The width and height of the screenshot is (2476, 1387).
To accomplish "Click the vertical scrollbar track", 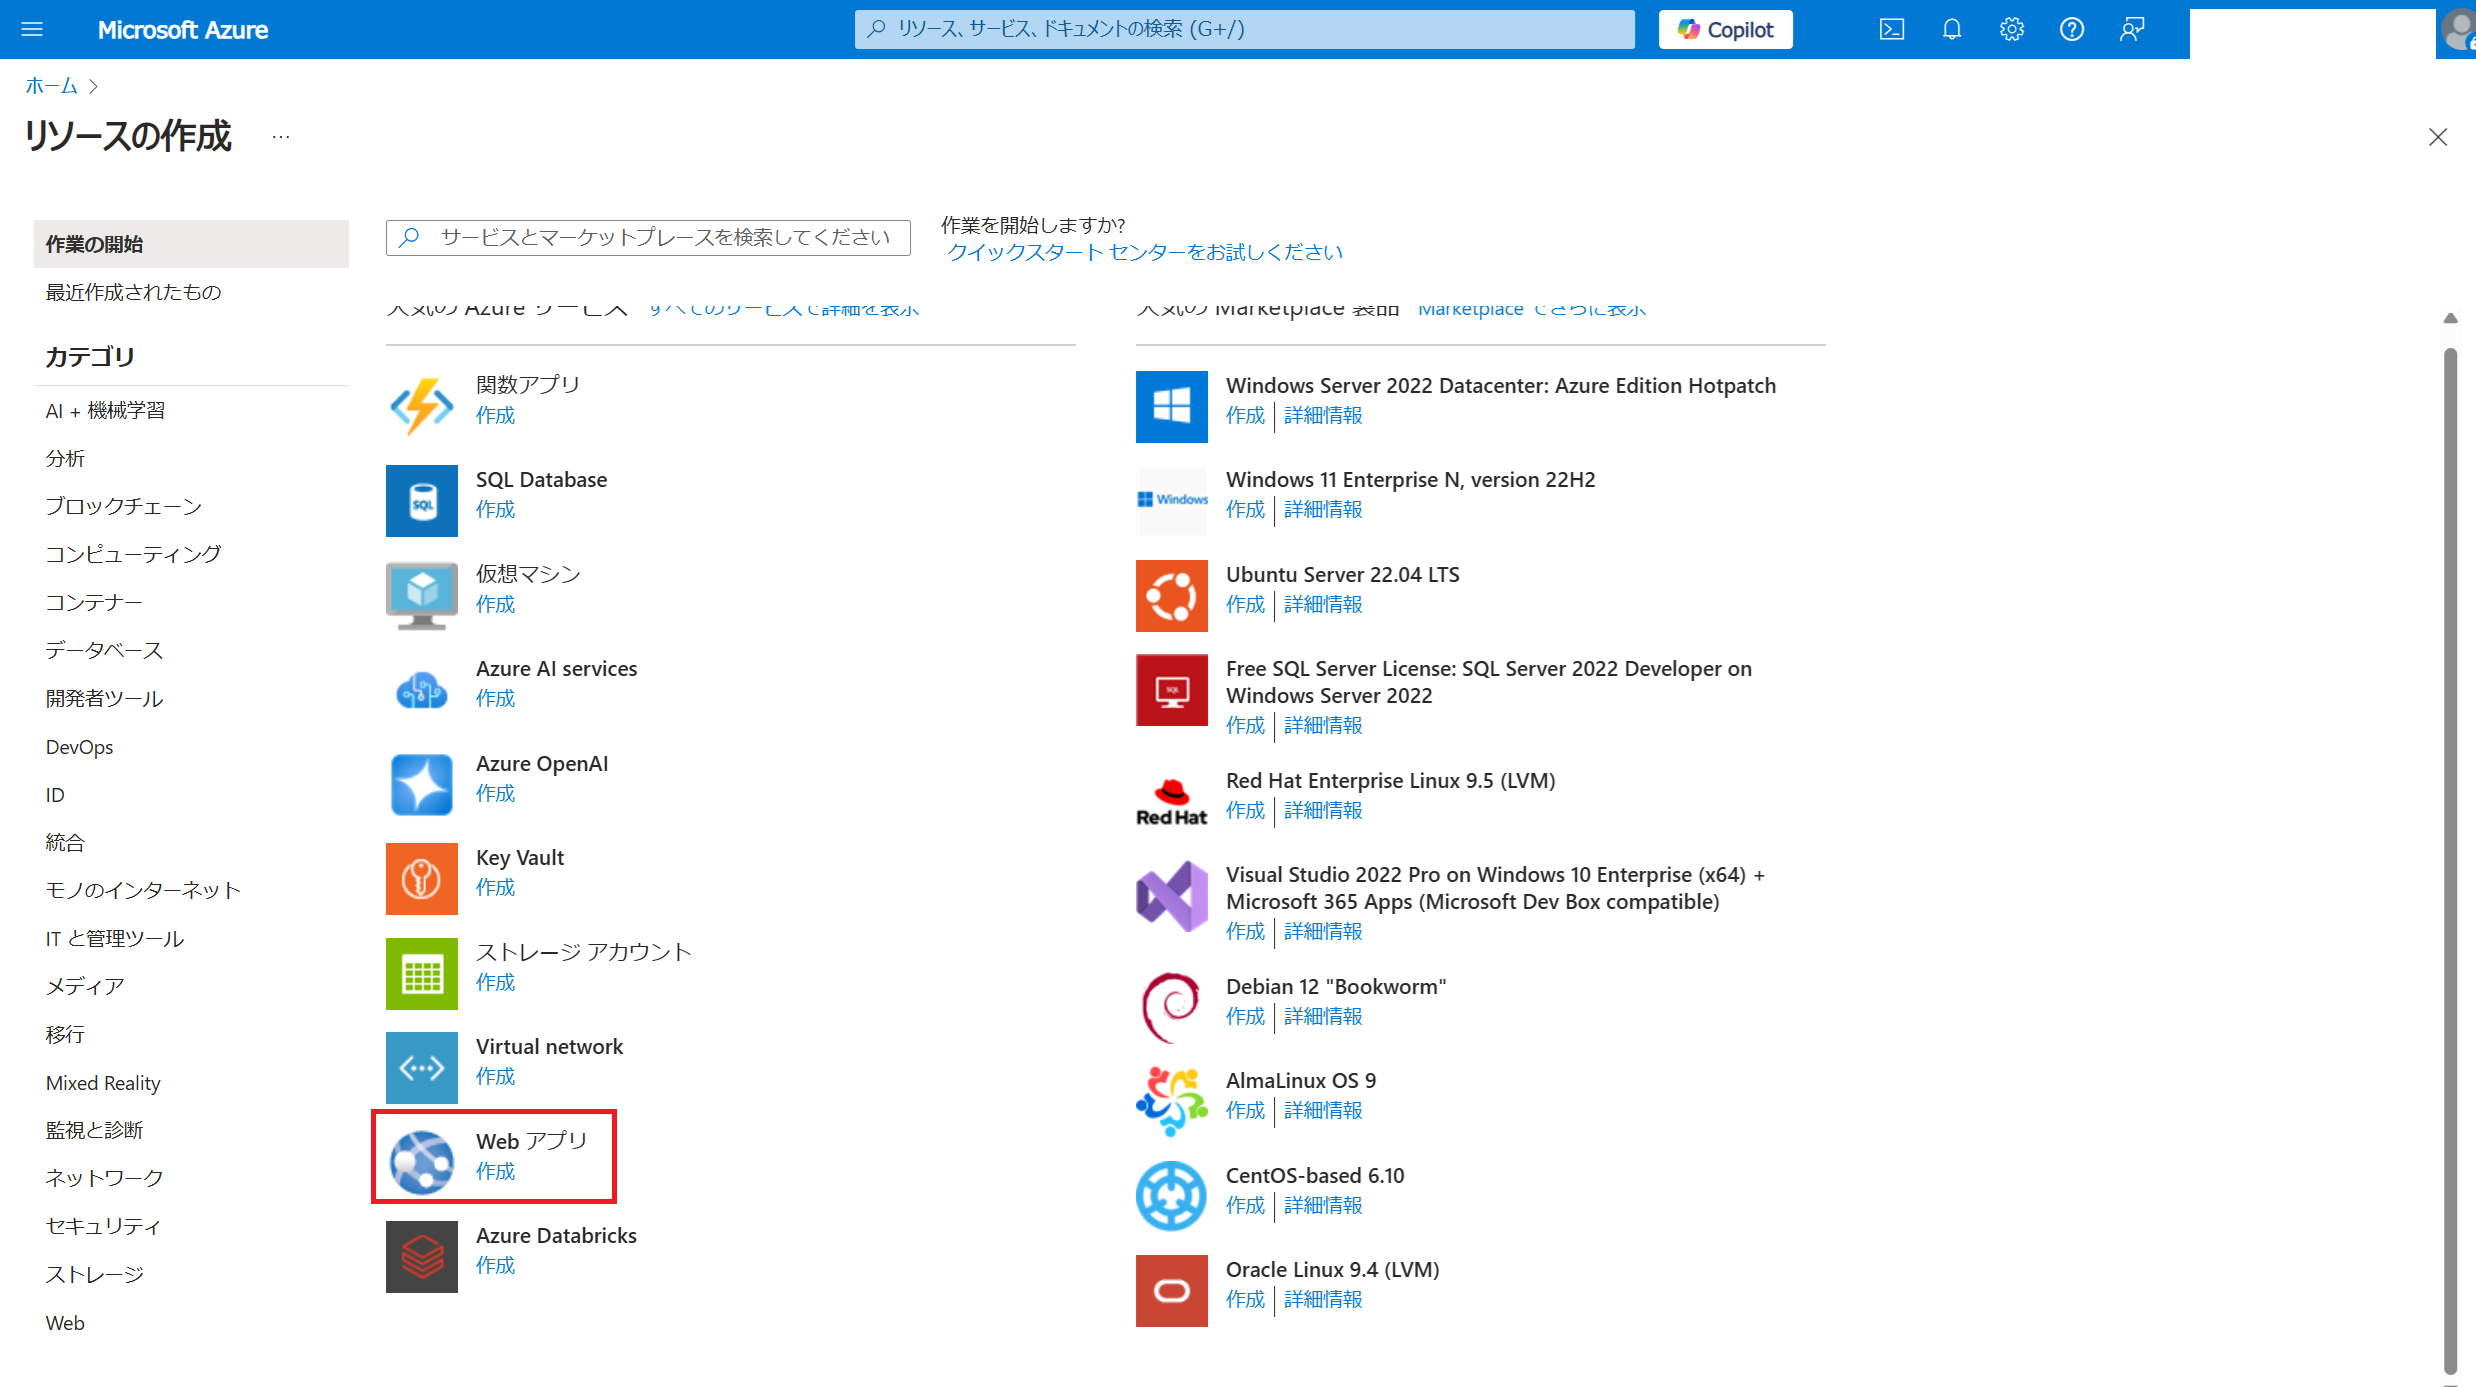I will tap(2450, 860).
